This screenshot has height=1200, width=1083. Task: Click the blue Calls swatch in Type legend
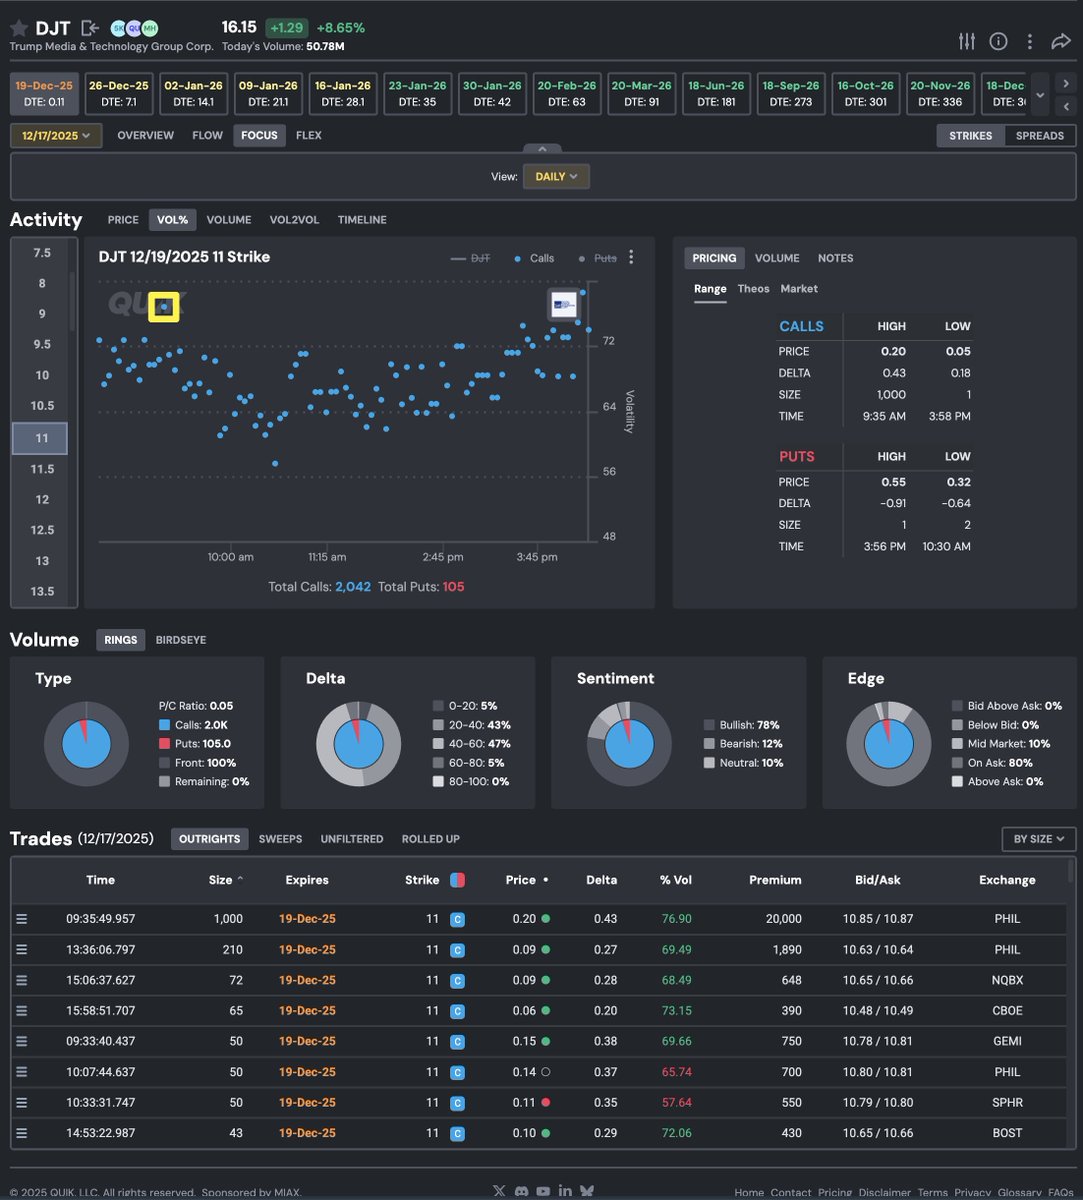[164, 725]
